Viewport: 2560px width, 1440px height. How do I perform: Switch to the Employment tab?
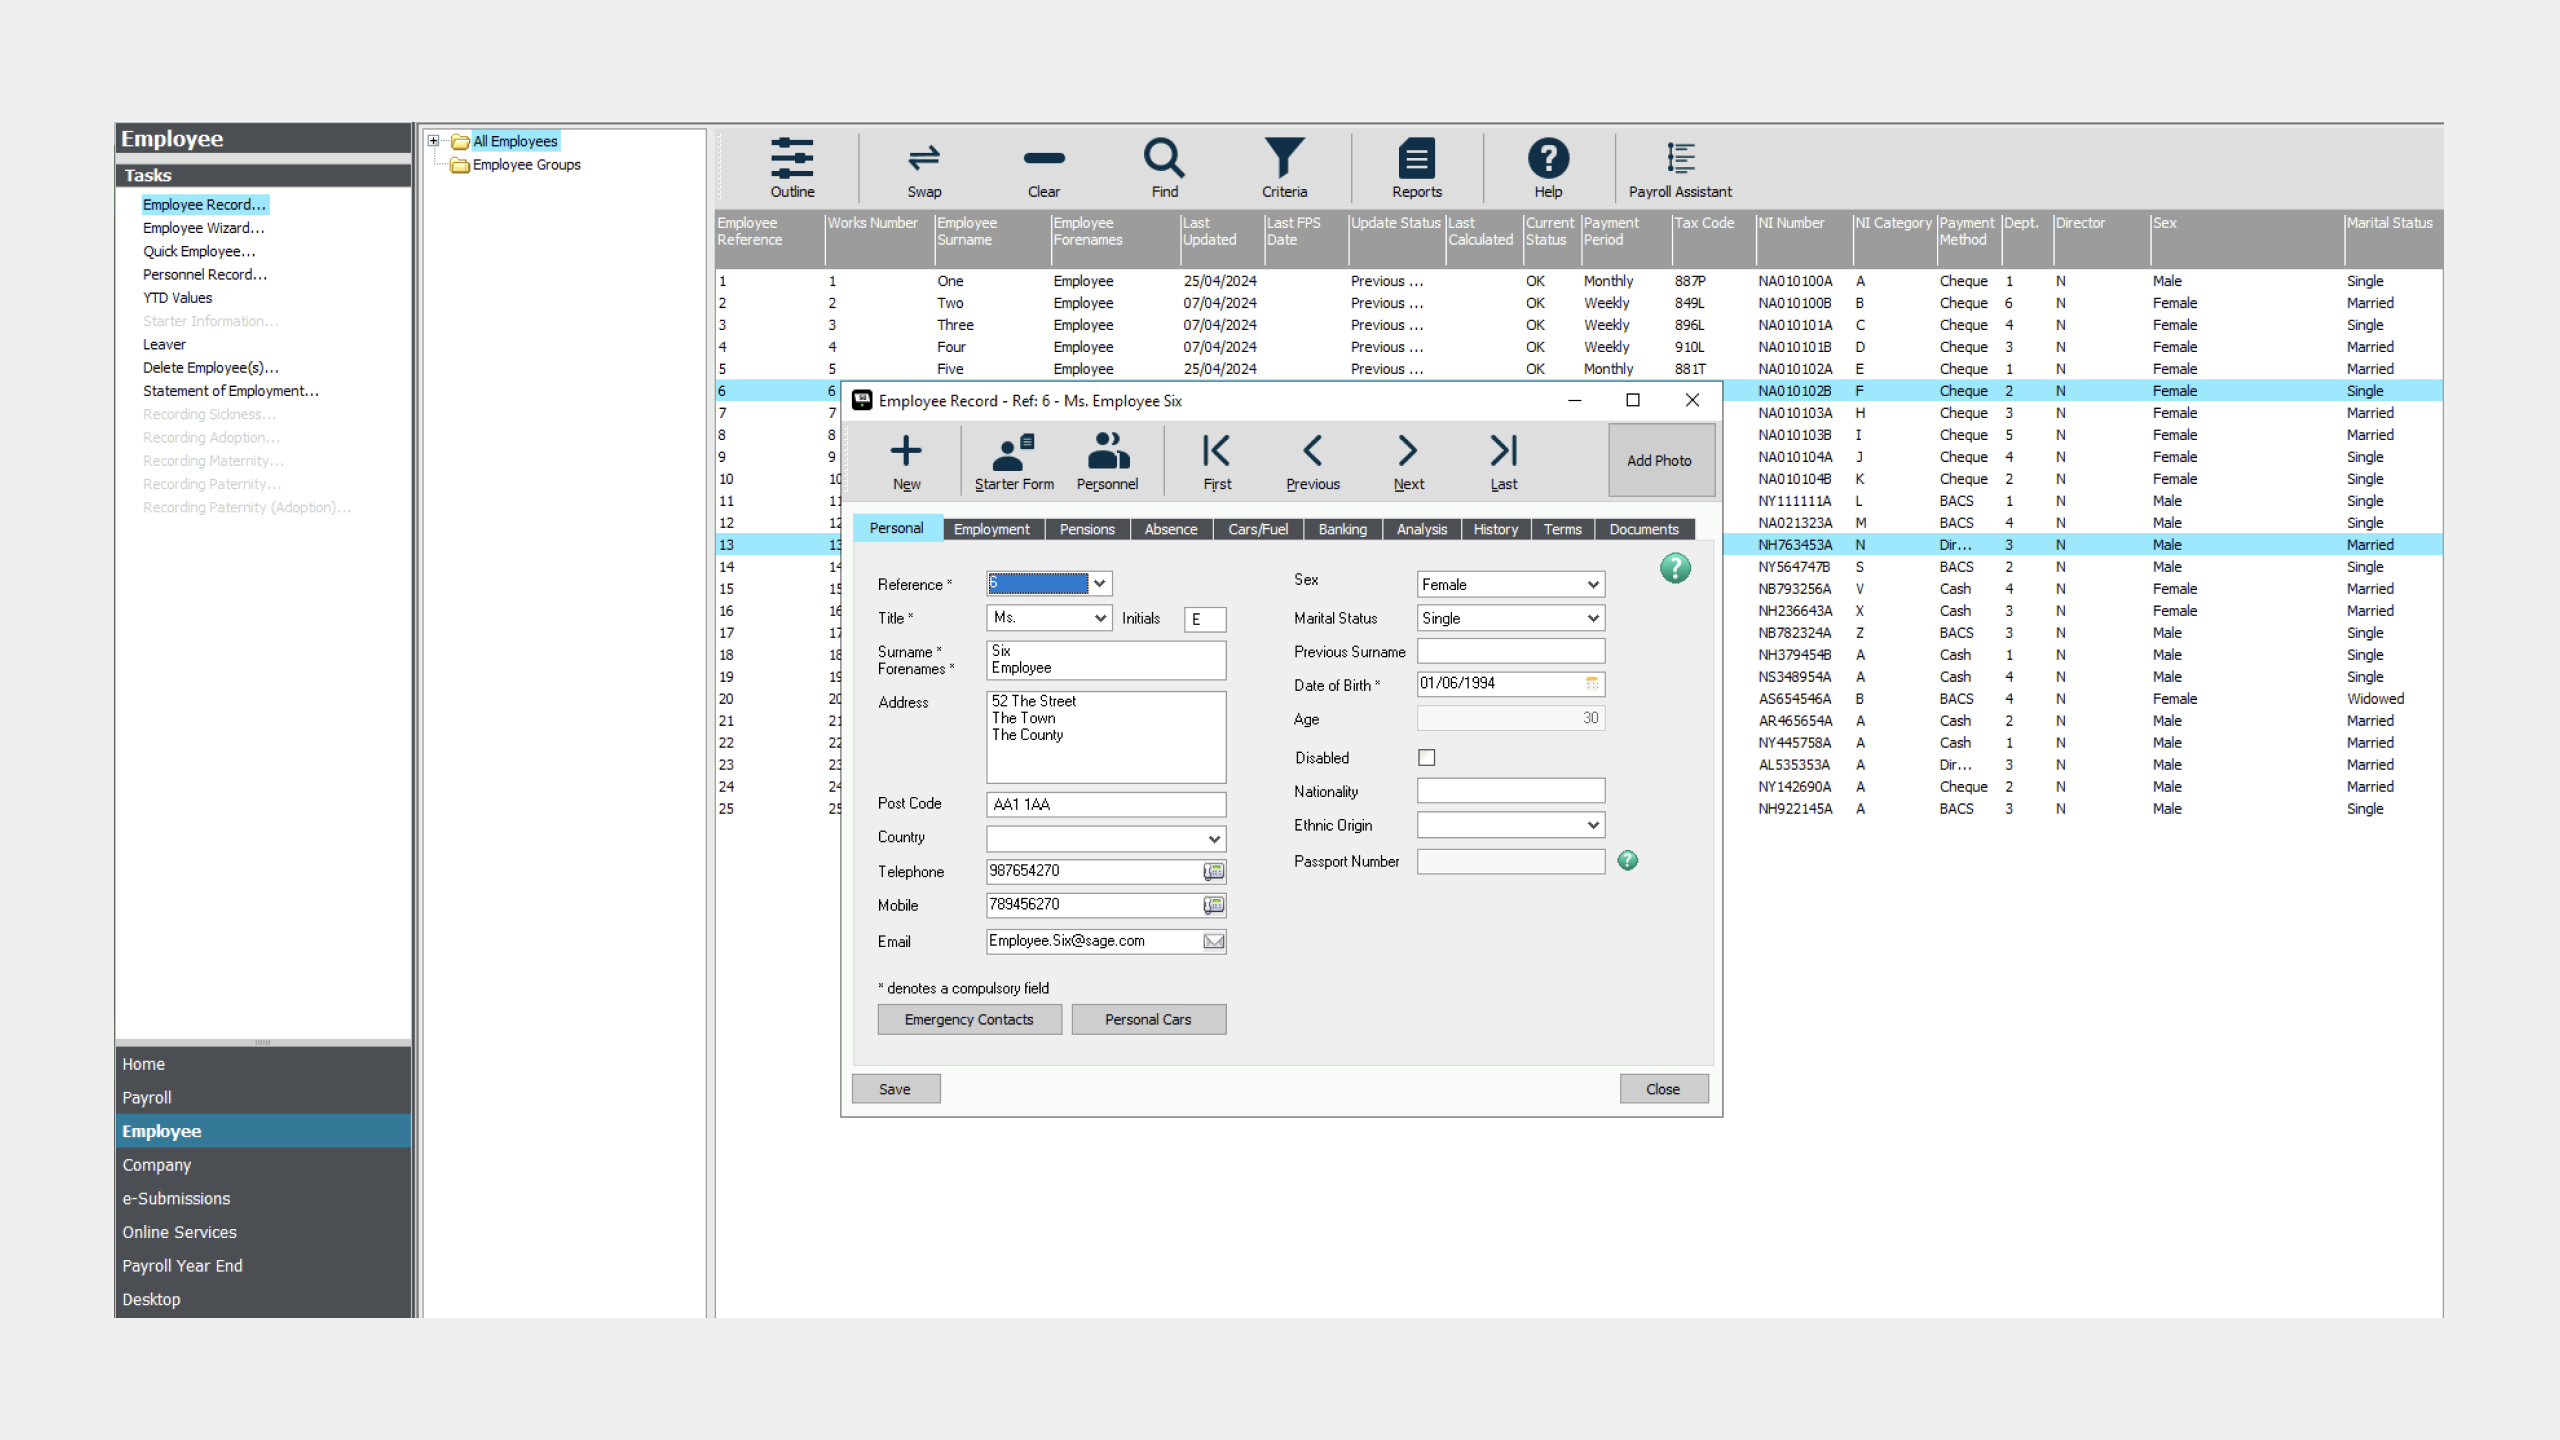point(991,530)
